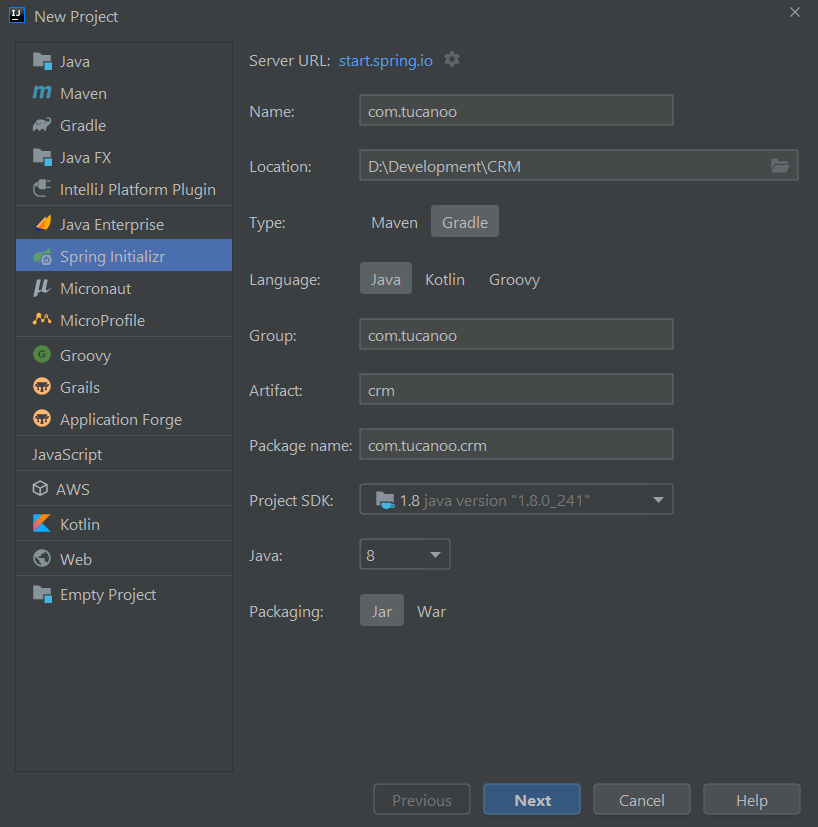Switch Packaging to War
Viewport: 818px width, 827px height.
point(431,611)
